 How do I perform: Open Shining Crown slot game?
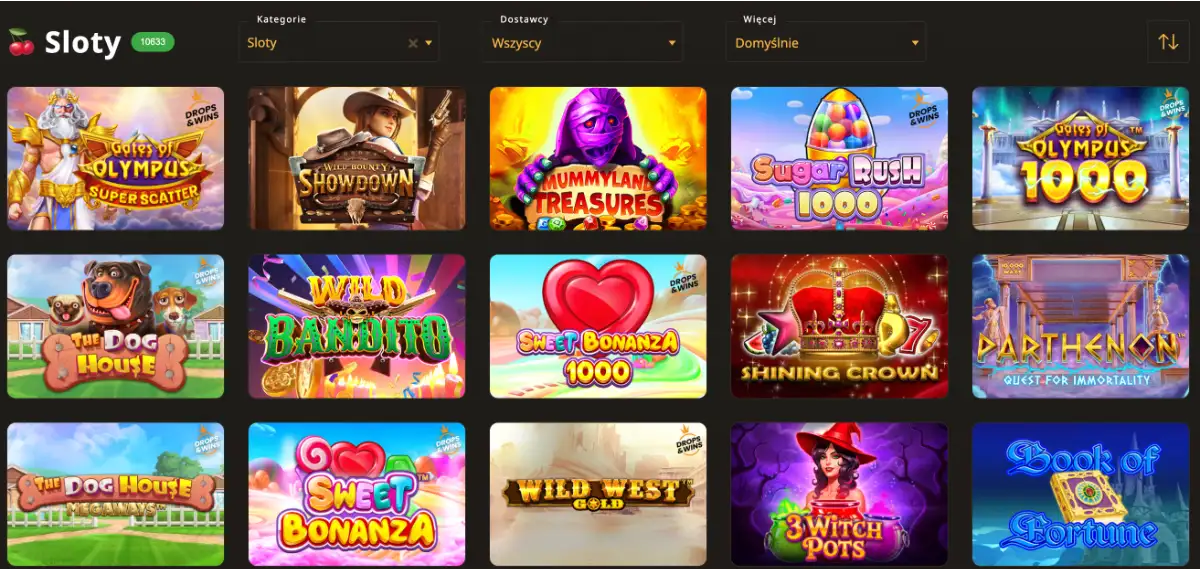click(x=839, y=326)
